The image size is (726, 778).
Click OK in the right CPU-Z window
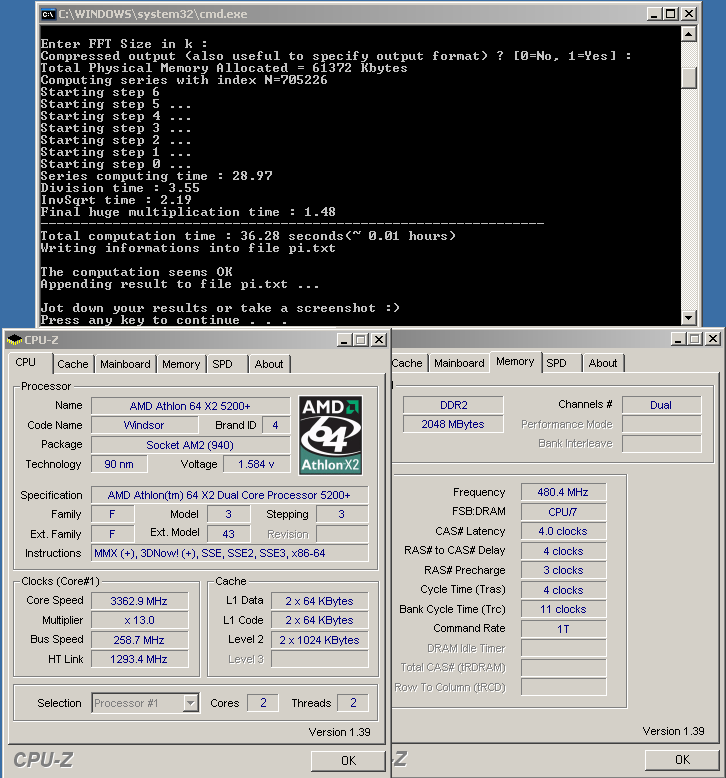682,760
